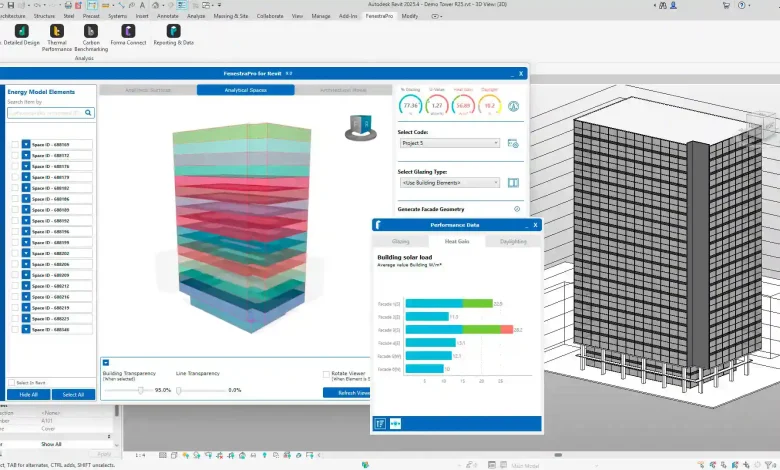
Task: Adjust the Building Transparency slider
Action: point(141,390)
